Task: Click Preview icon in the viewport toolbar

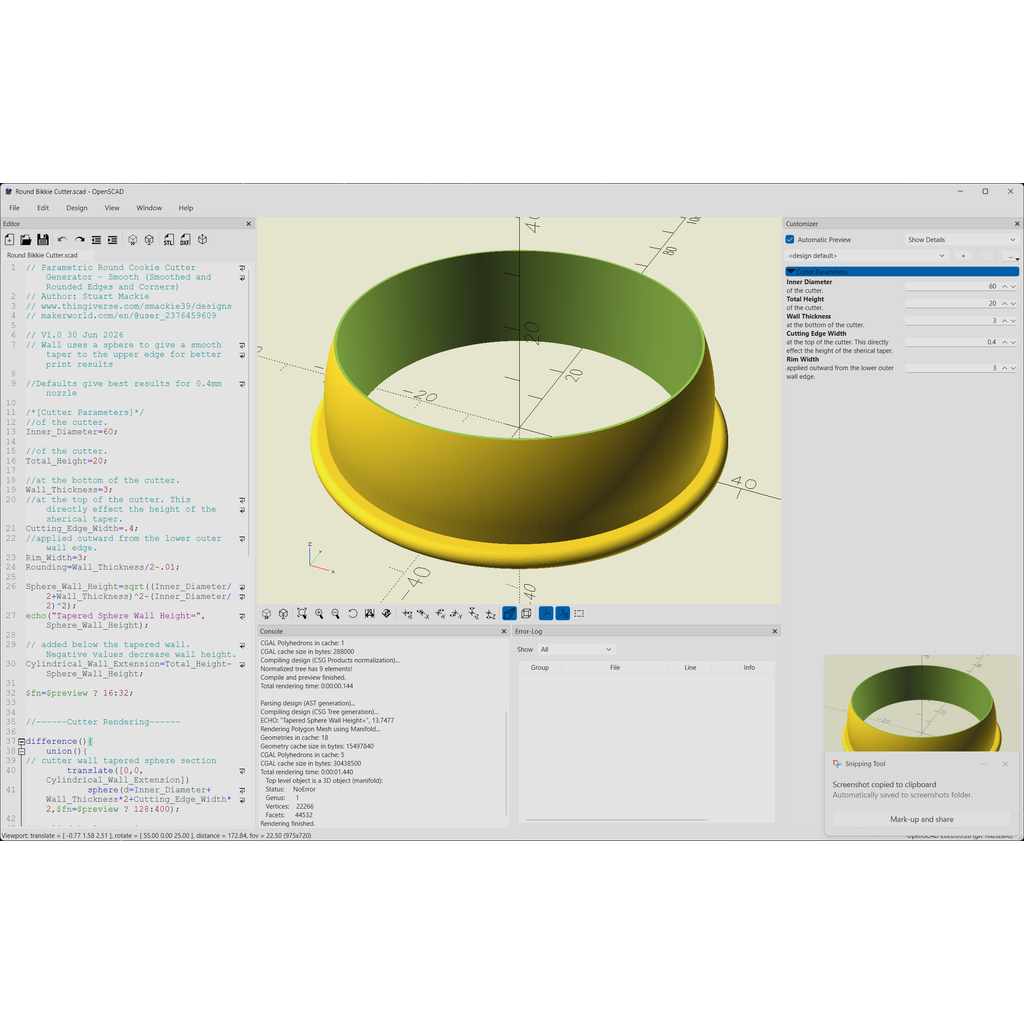Action: coord(266,613)
